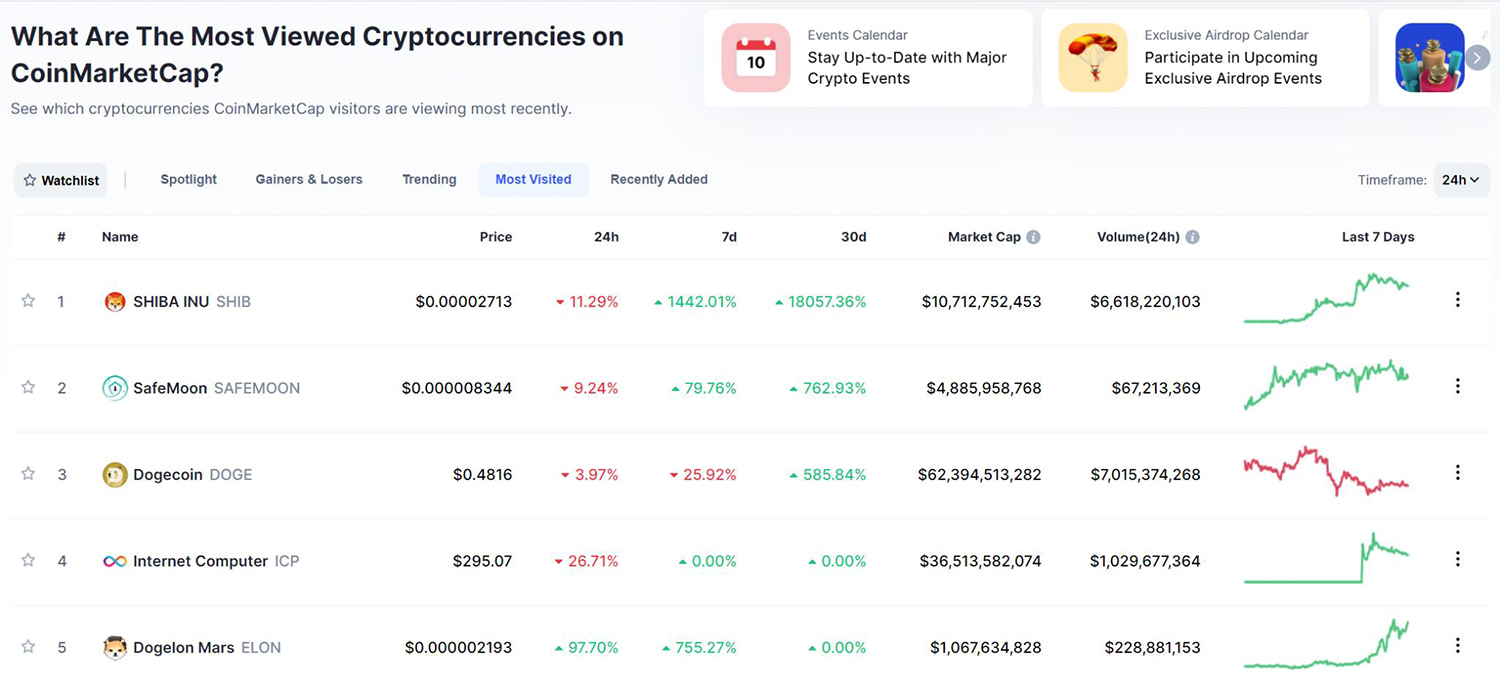Click the Dogecoin coin logo
1500x686 pixels.
(115, 474)
